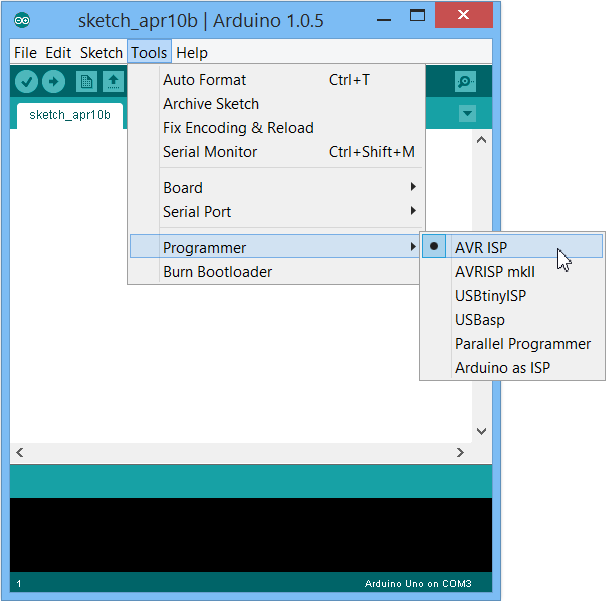Image resolution: width=606 pixels, height=601 pixels.
Task: Open Serial Monitor magnifier icon in toolbar
Action: click(x=465, y=82)
